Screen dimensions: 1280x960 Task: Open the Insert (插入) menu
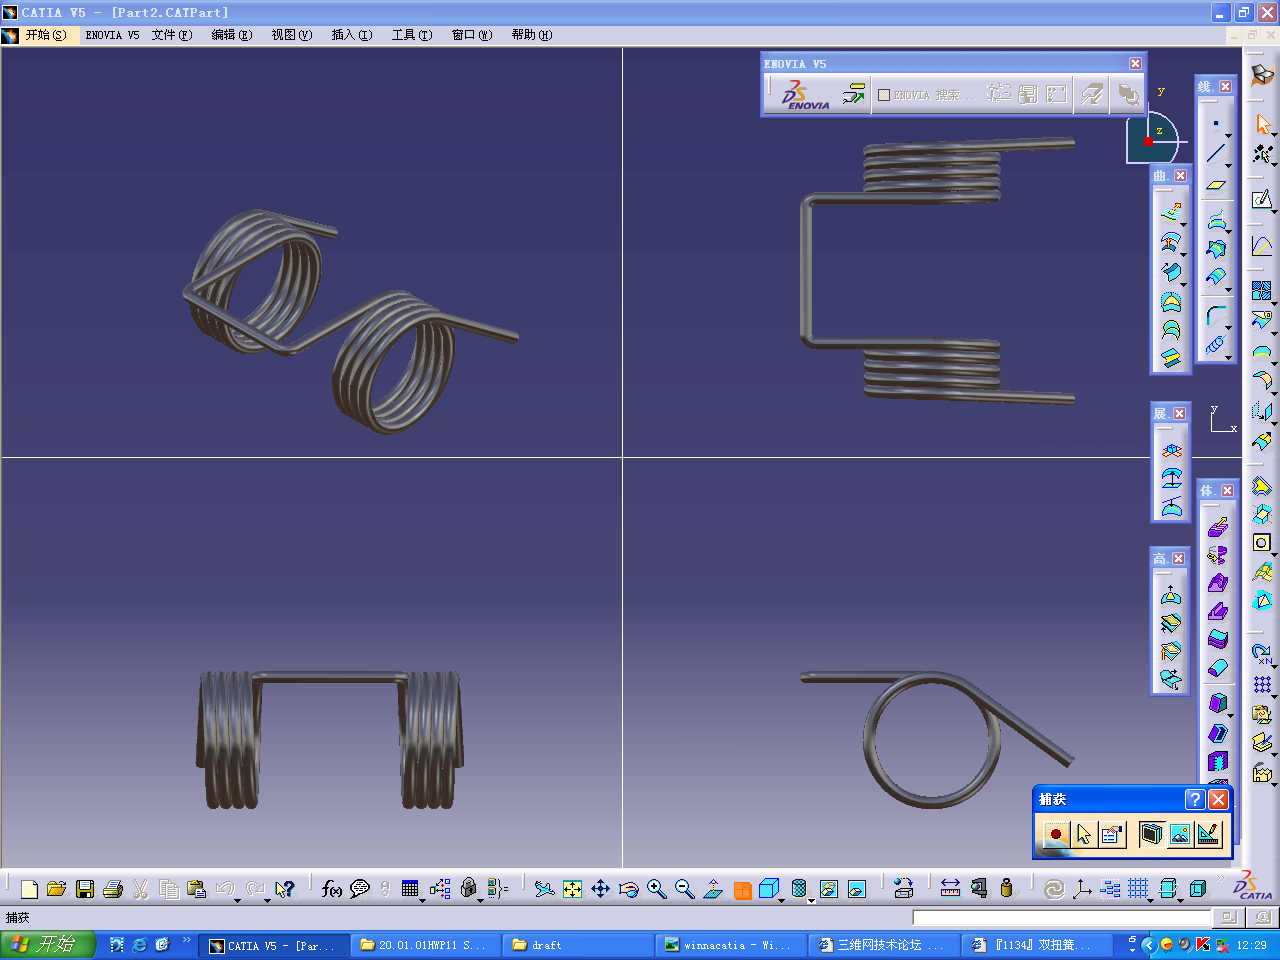point(352,35)
